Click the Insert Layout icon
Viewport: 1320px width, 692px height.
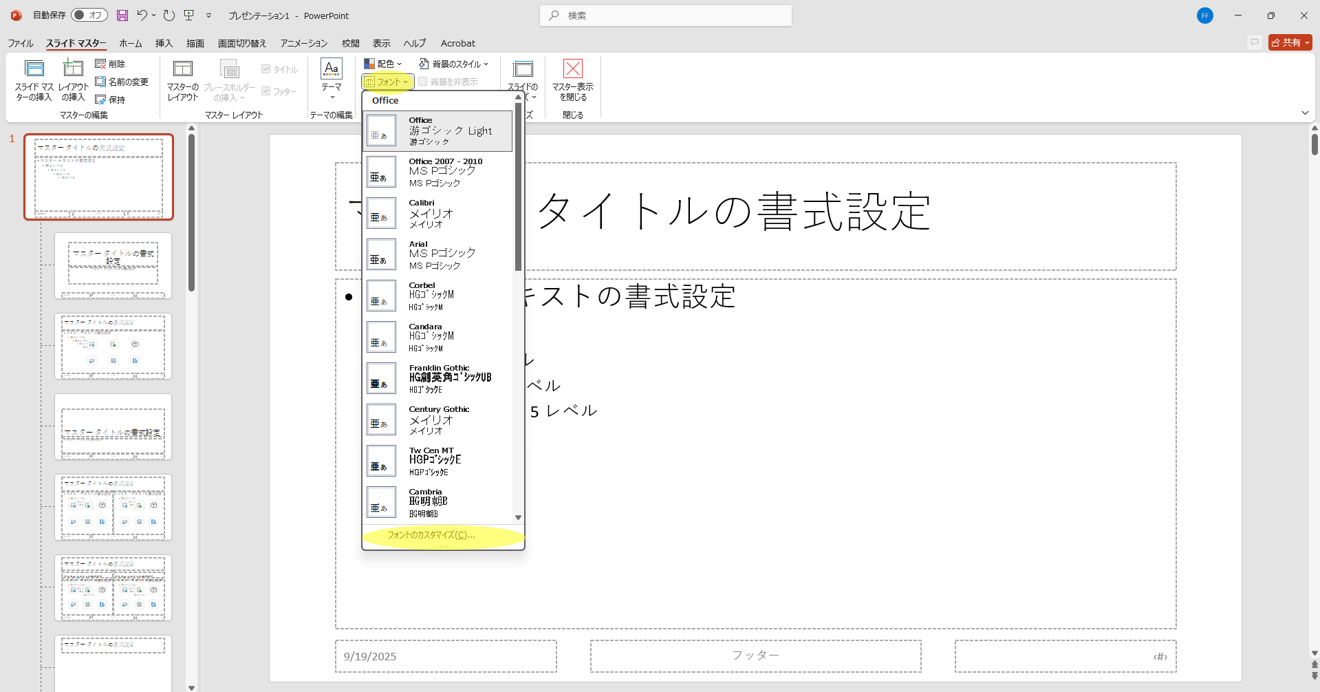point(73,70)
